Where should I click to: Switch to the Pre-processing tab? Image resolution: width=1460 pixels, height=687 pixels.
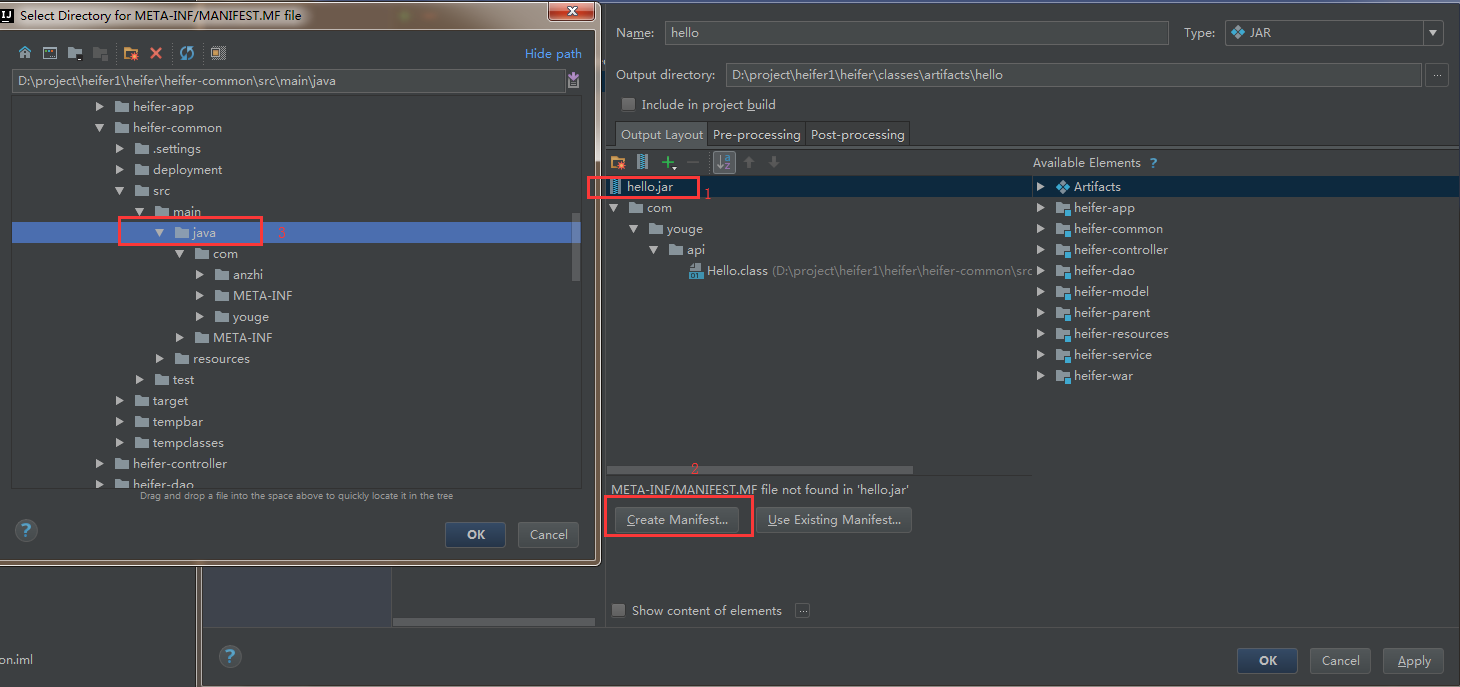(x=756, y=135)
